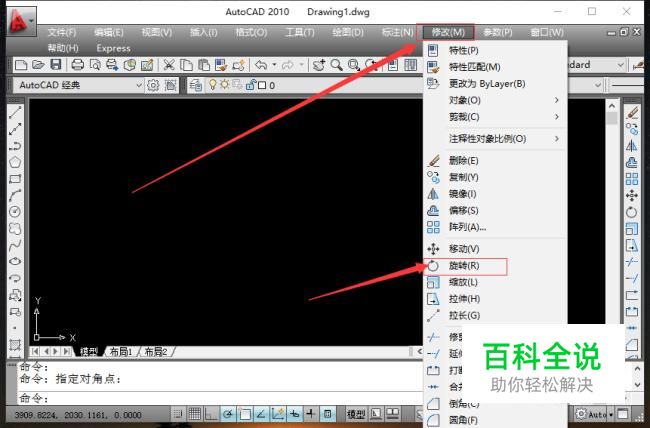
Task: Select the Revision Cloud tool
Action: 15,229
